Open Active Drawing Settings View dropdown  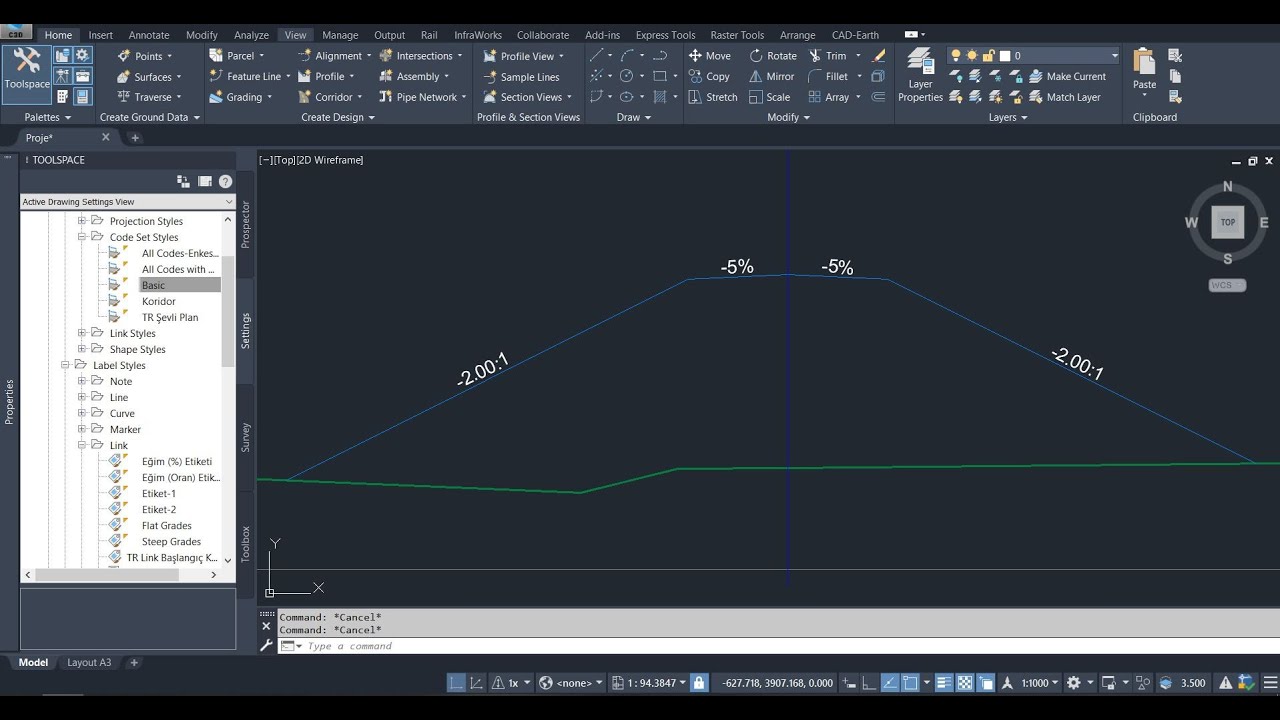(128, 202)
